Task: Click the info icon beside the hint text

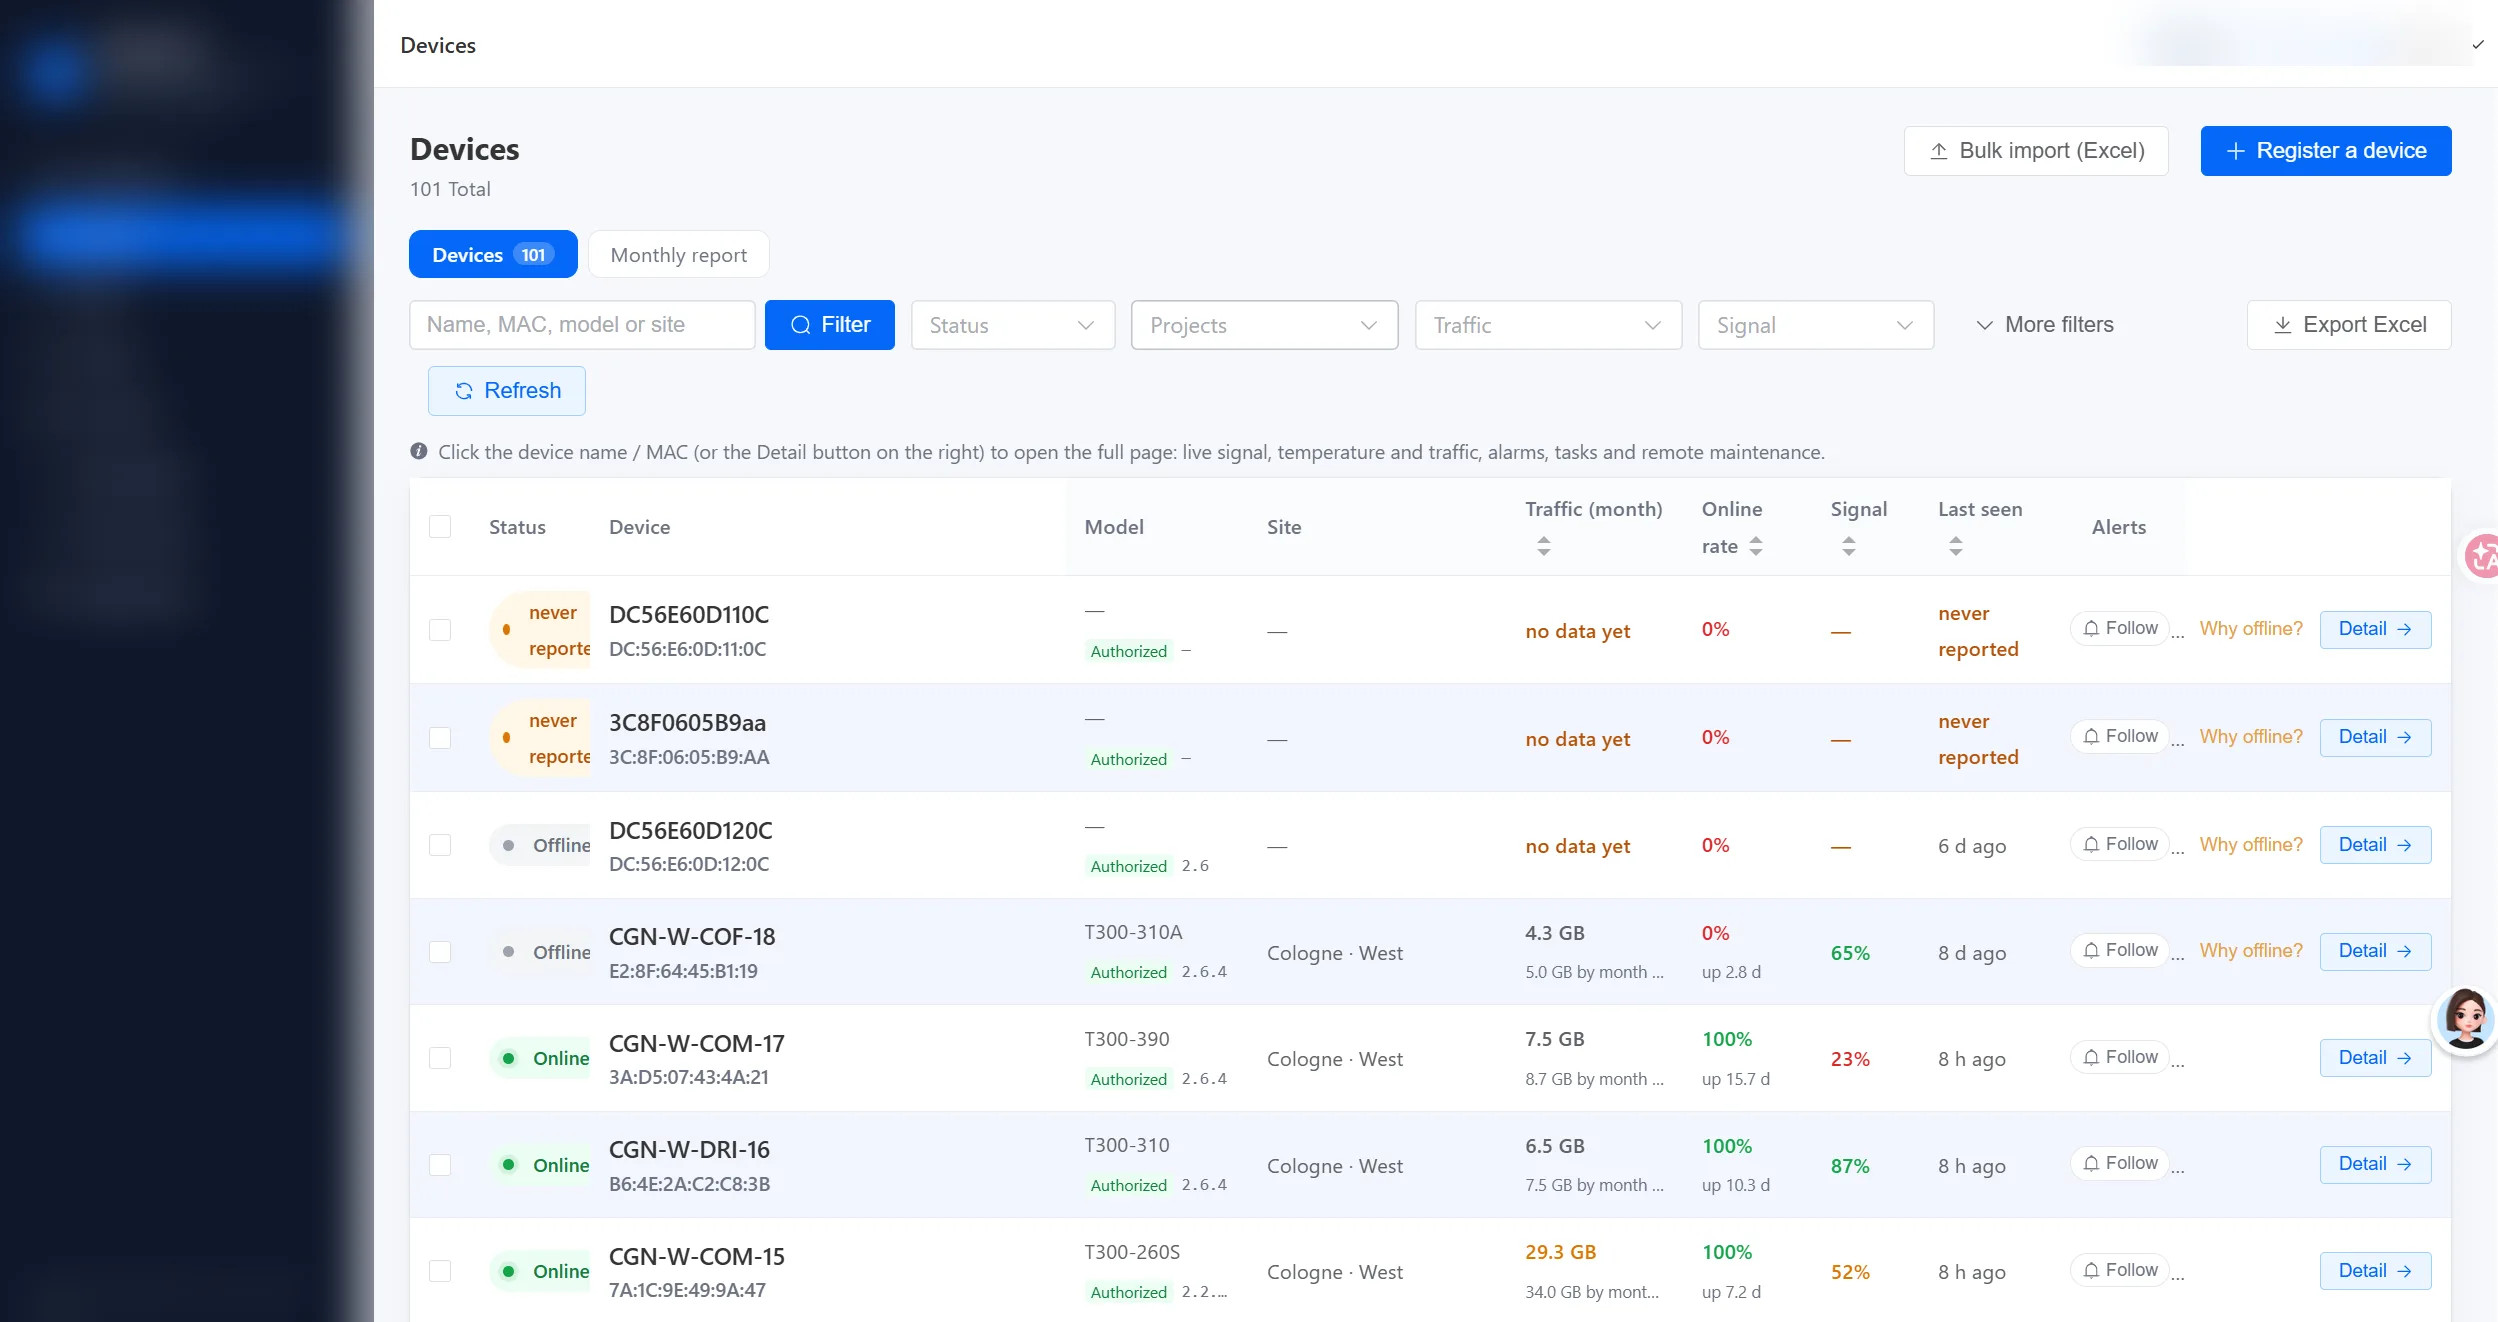Action: coord(419,451)
